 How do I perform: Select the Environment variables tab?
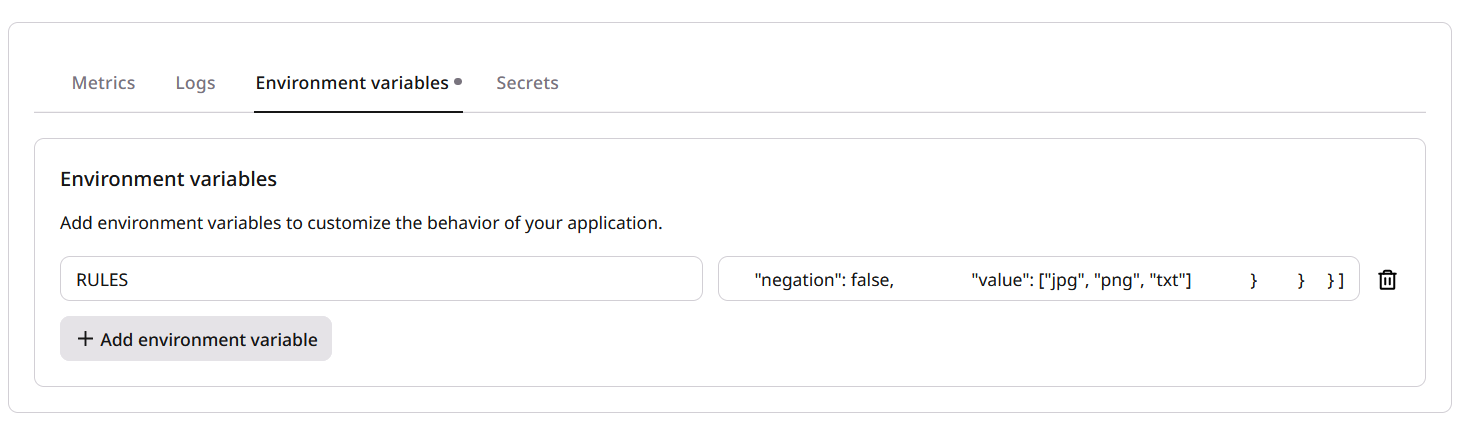coord(351,83)
